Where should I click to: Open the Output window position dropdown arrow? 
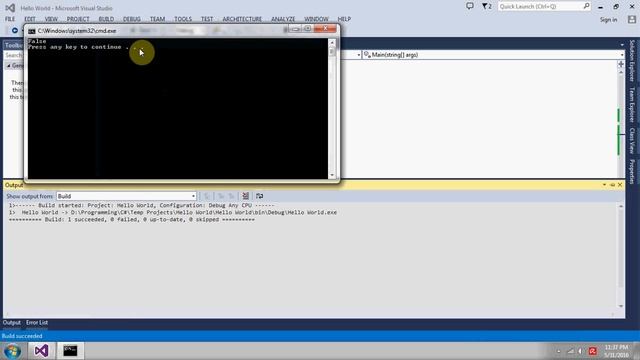click(604, 185)
